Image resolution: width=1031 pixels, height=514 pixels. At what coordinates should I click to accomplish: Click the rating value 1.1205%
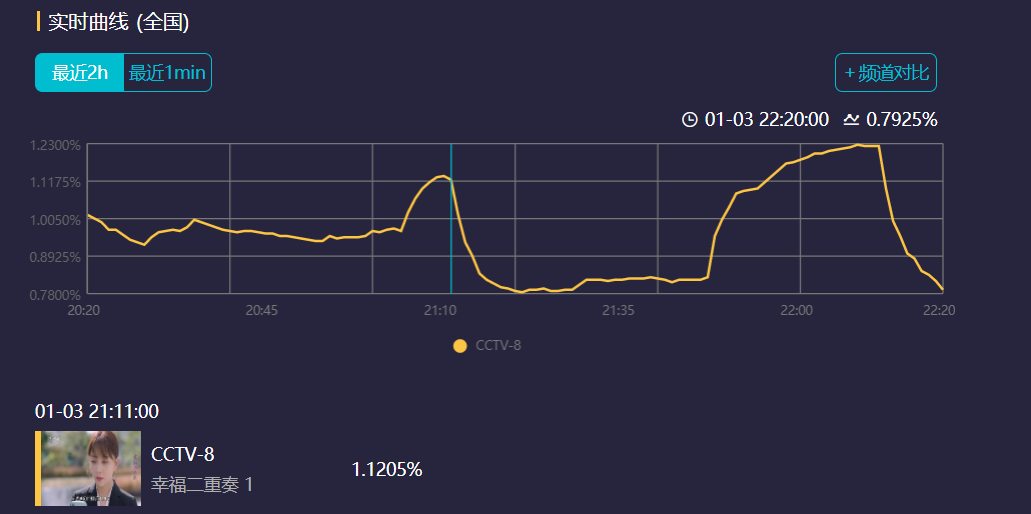click(387, 469)
